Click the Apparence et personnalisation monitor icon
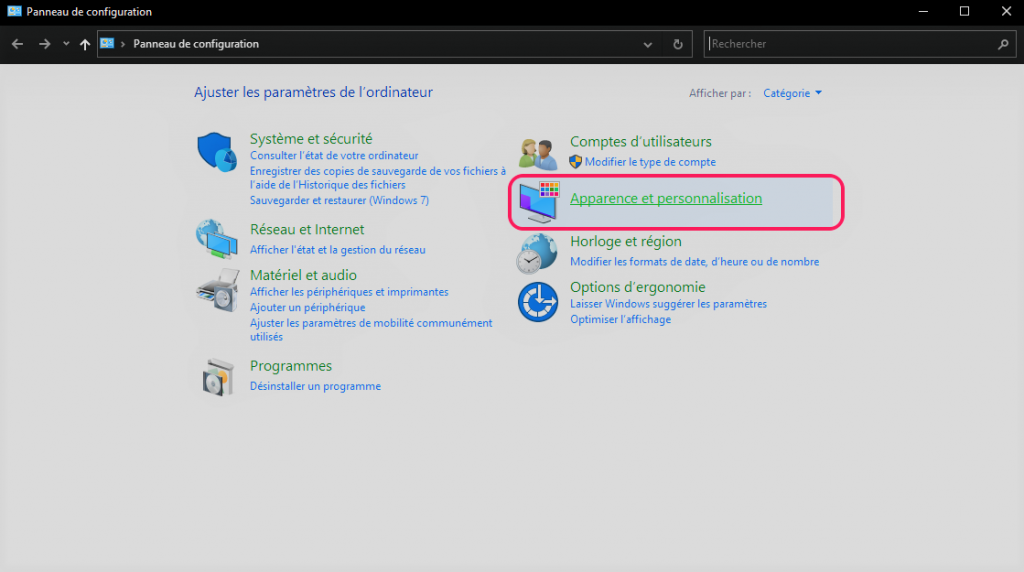 (539, 202)
